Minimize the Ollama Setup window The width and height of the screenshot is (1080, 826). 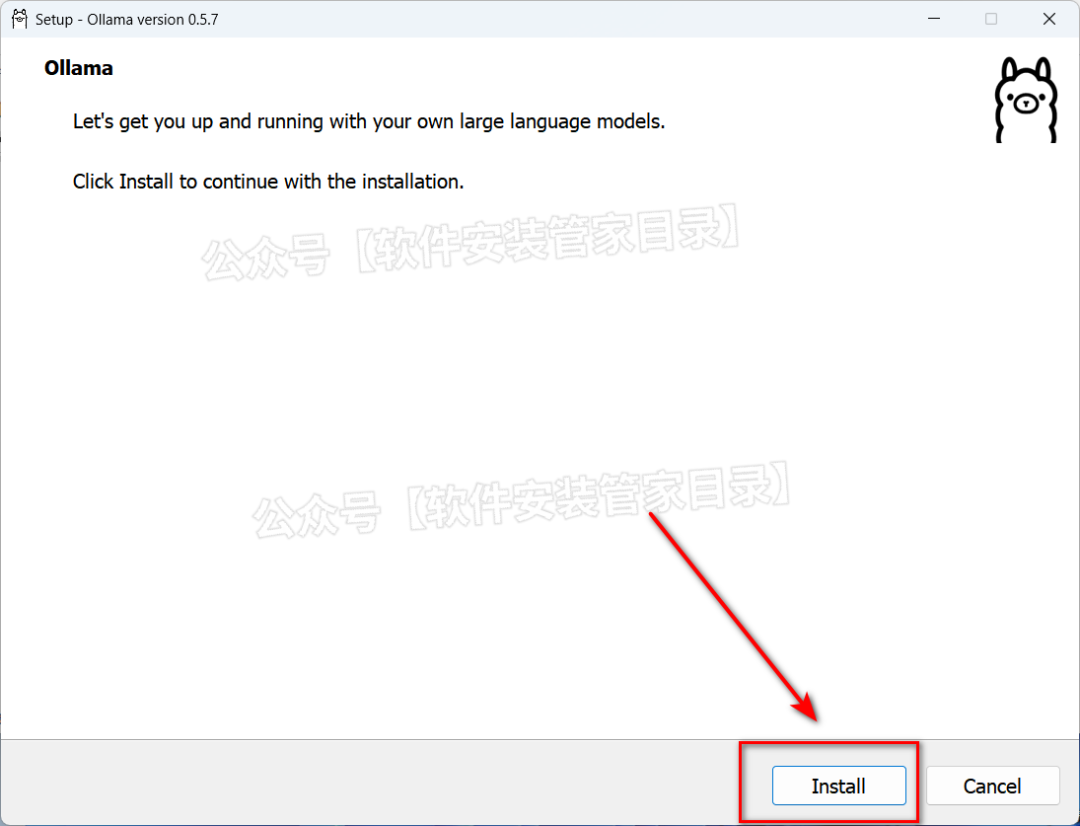934,19
